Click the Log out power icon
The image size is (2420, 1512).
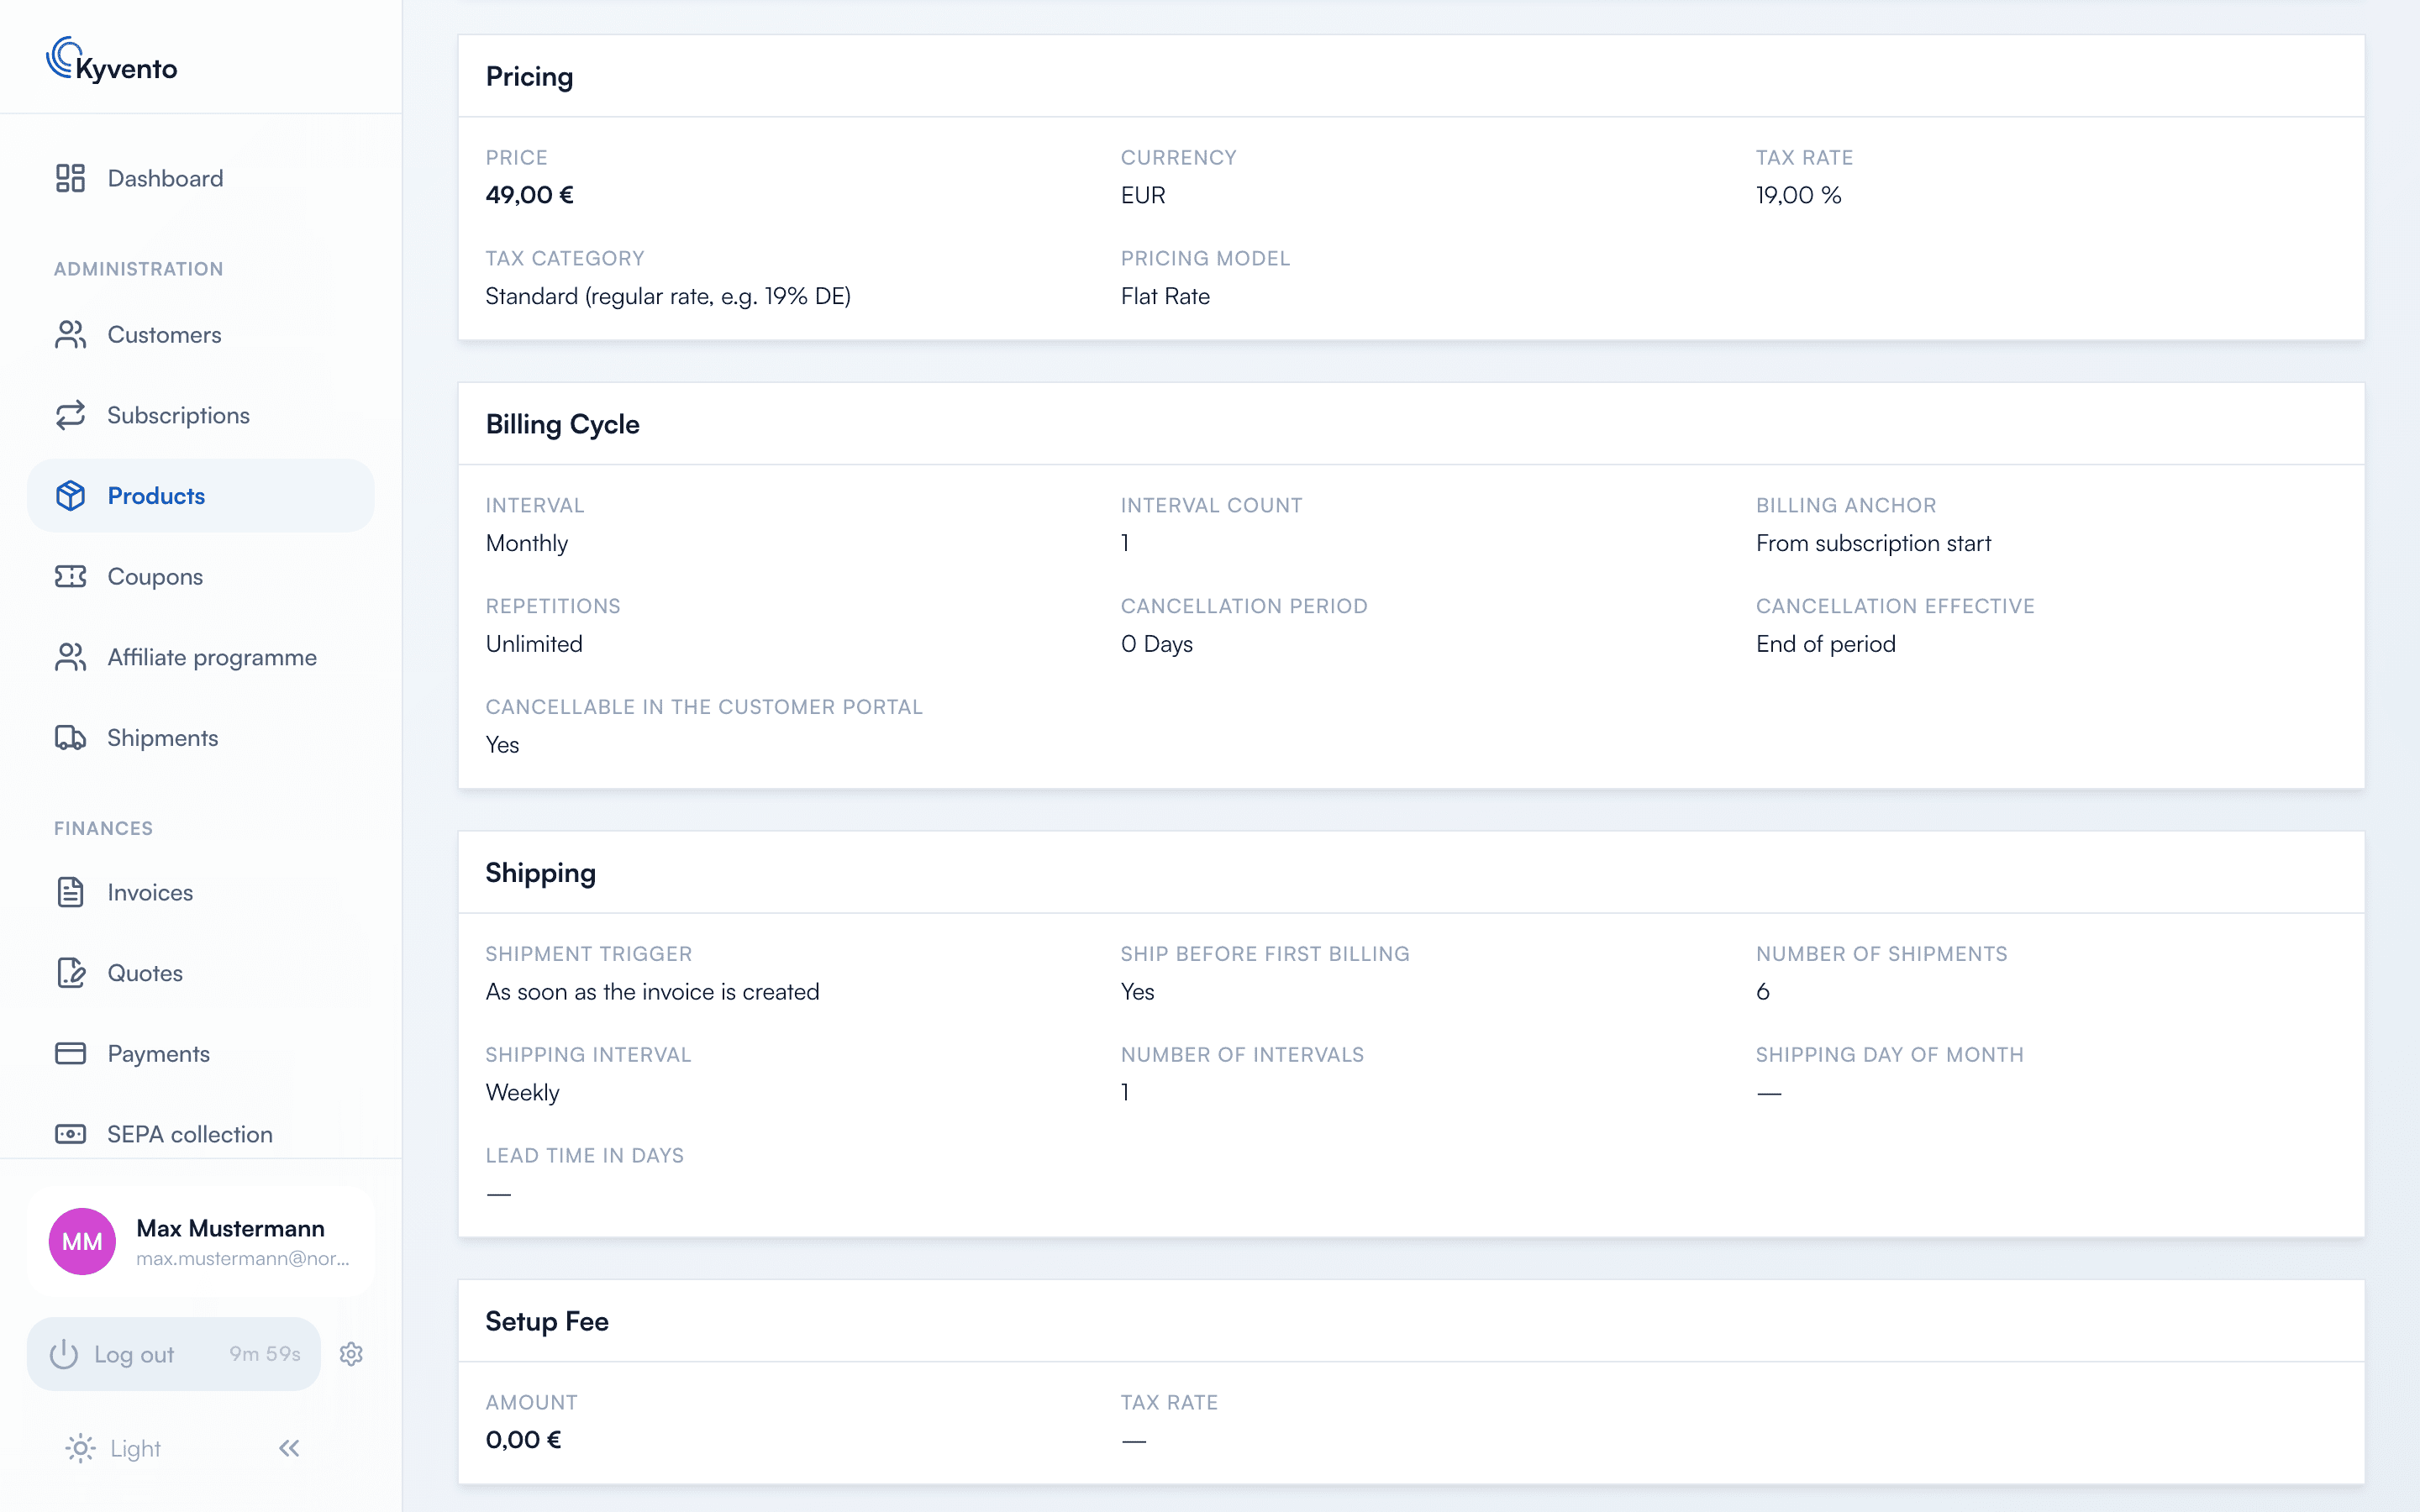(64, 1354)
